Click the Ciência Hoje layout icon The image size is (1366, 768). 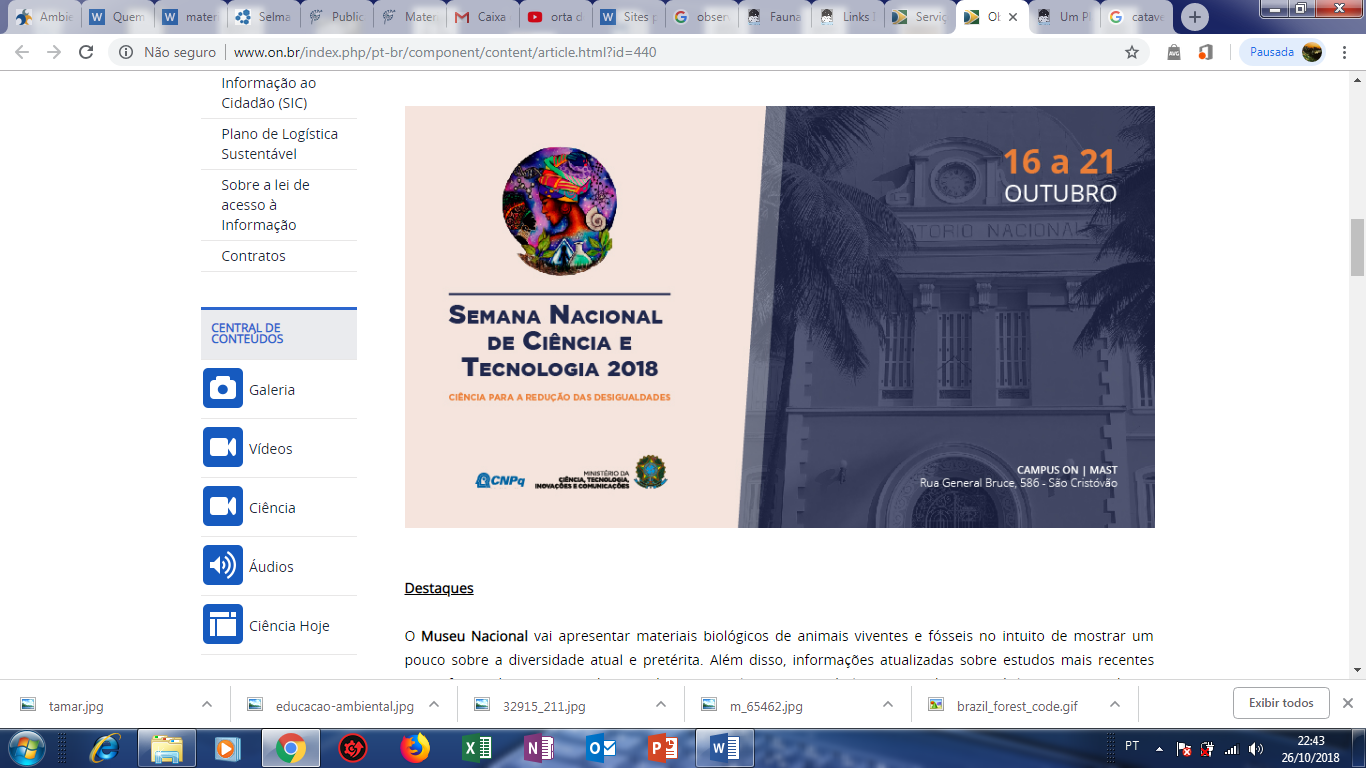click(x=223, y=625)
